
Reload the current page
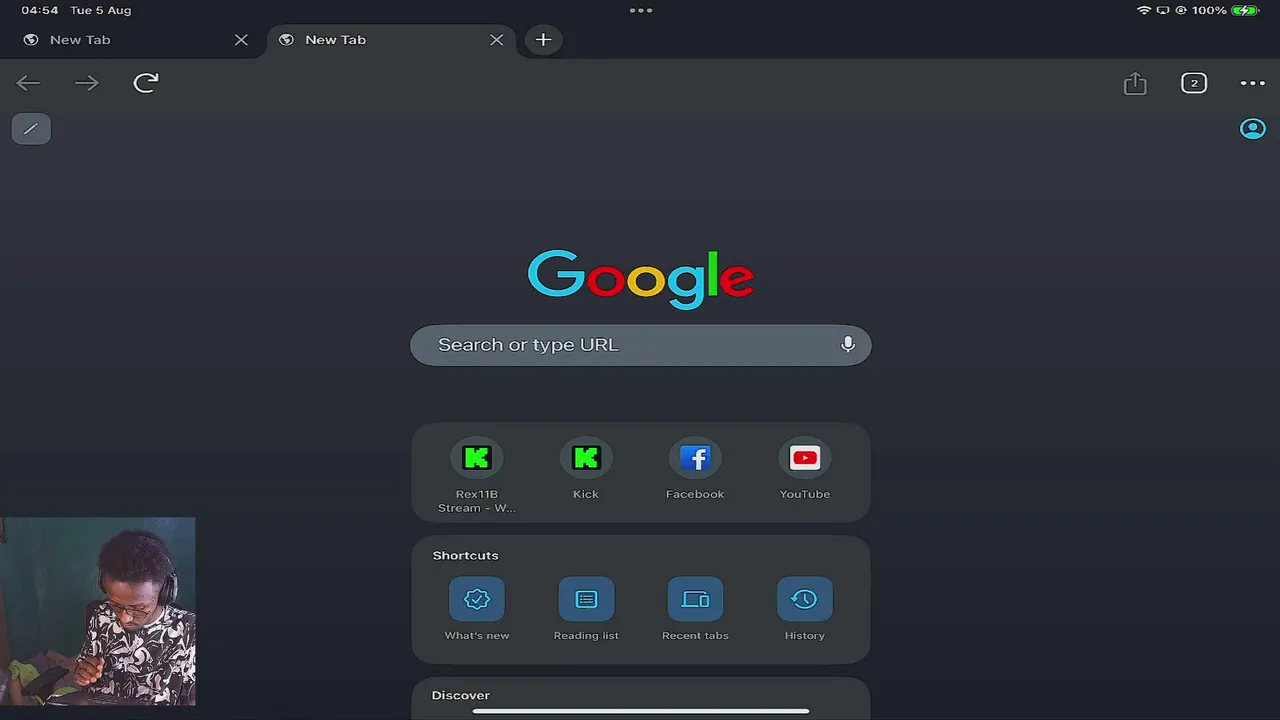[146, 83]
